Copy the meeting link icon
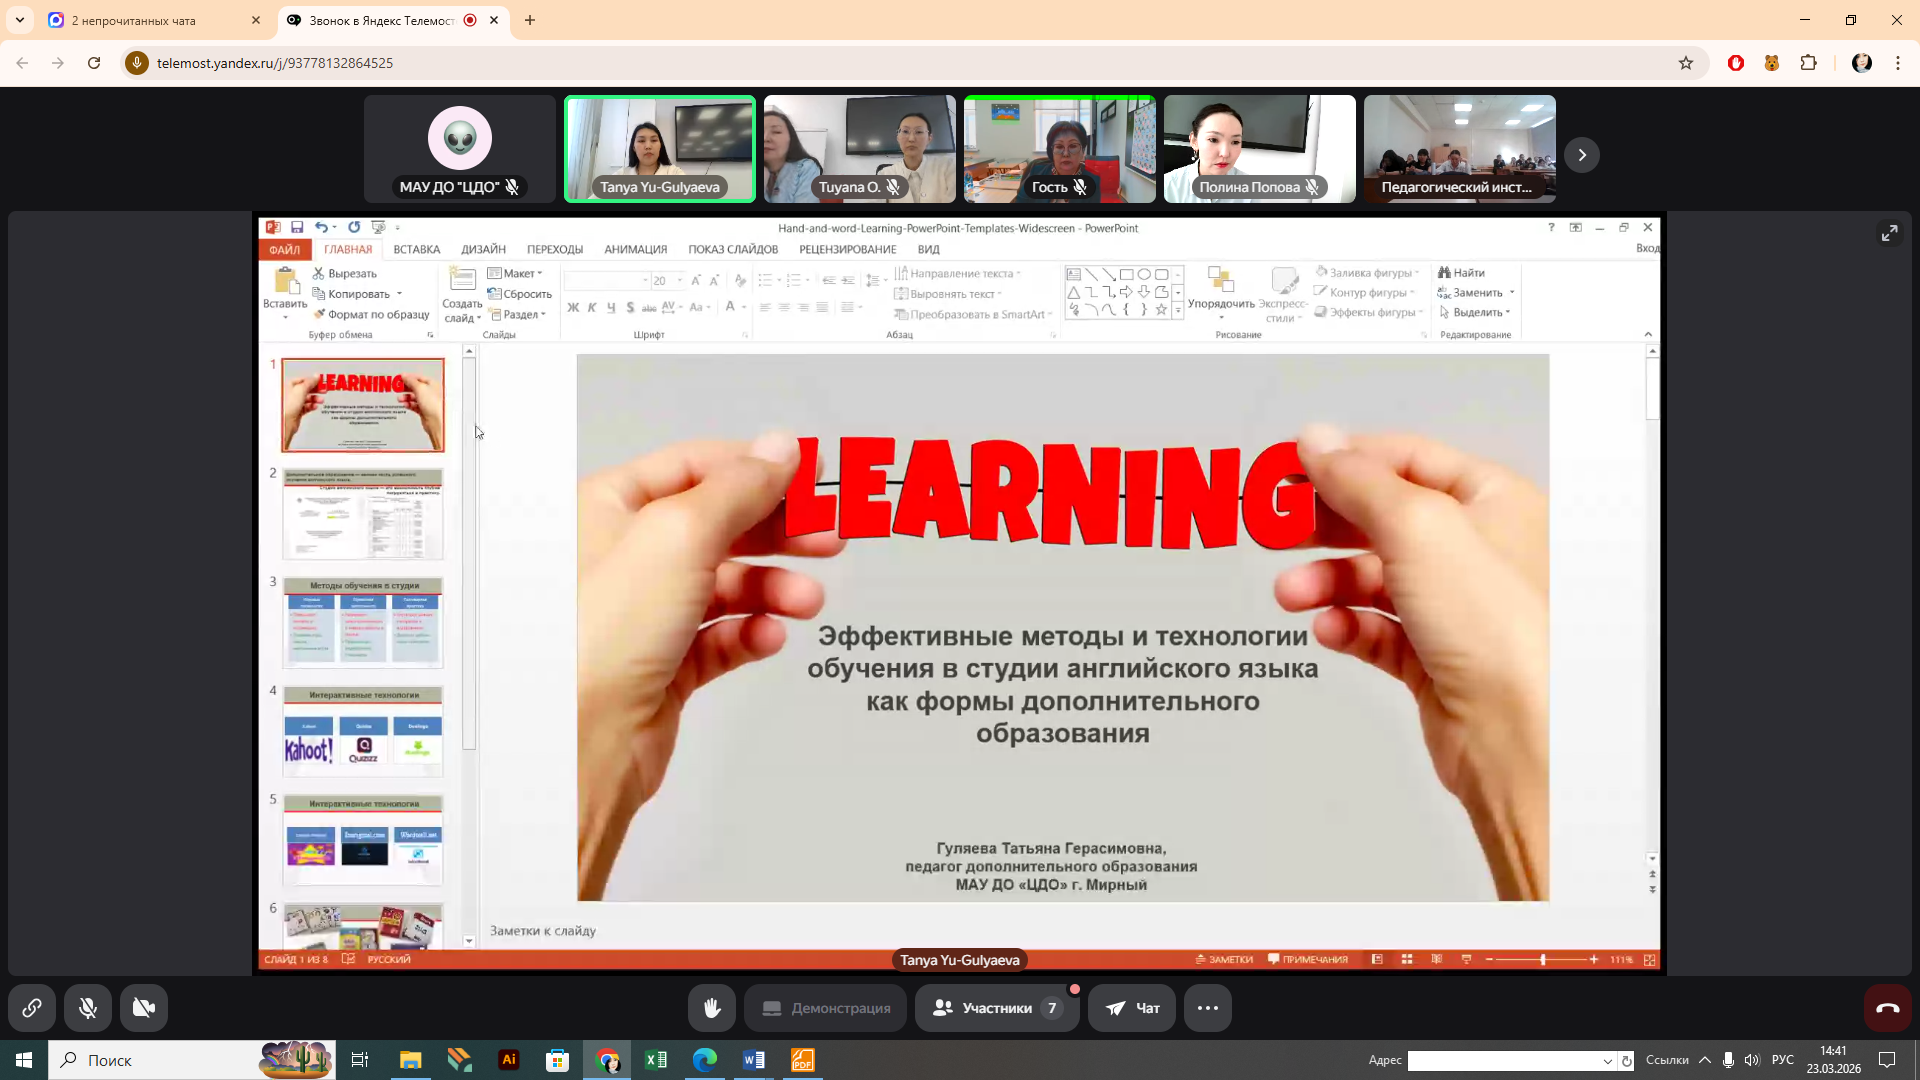Image resolution: width=1920 pixels, height=1080 pixels. coord(32,1008)
